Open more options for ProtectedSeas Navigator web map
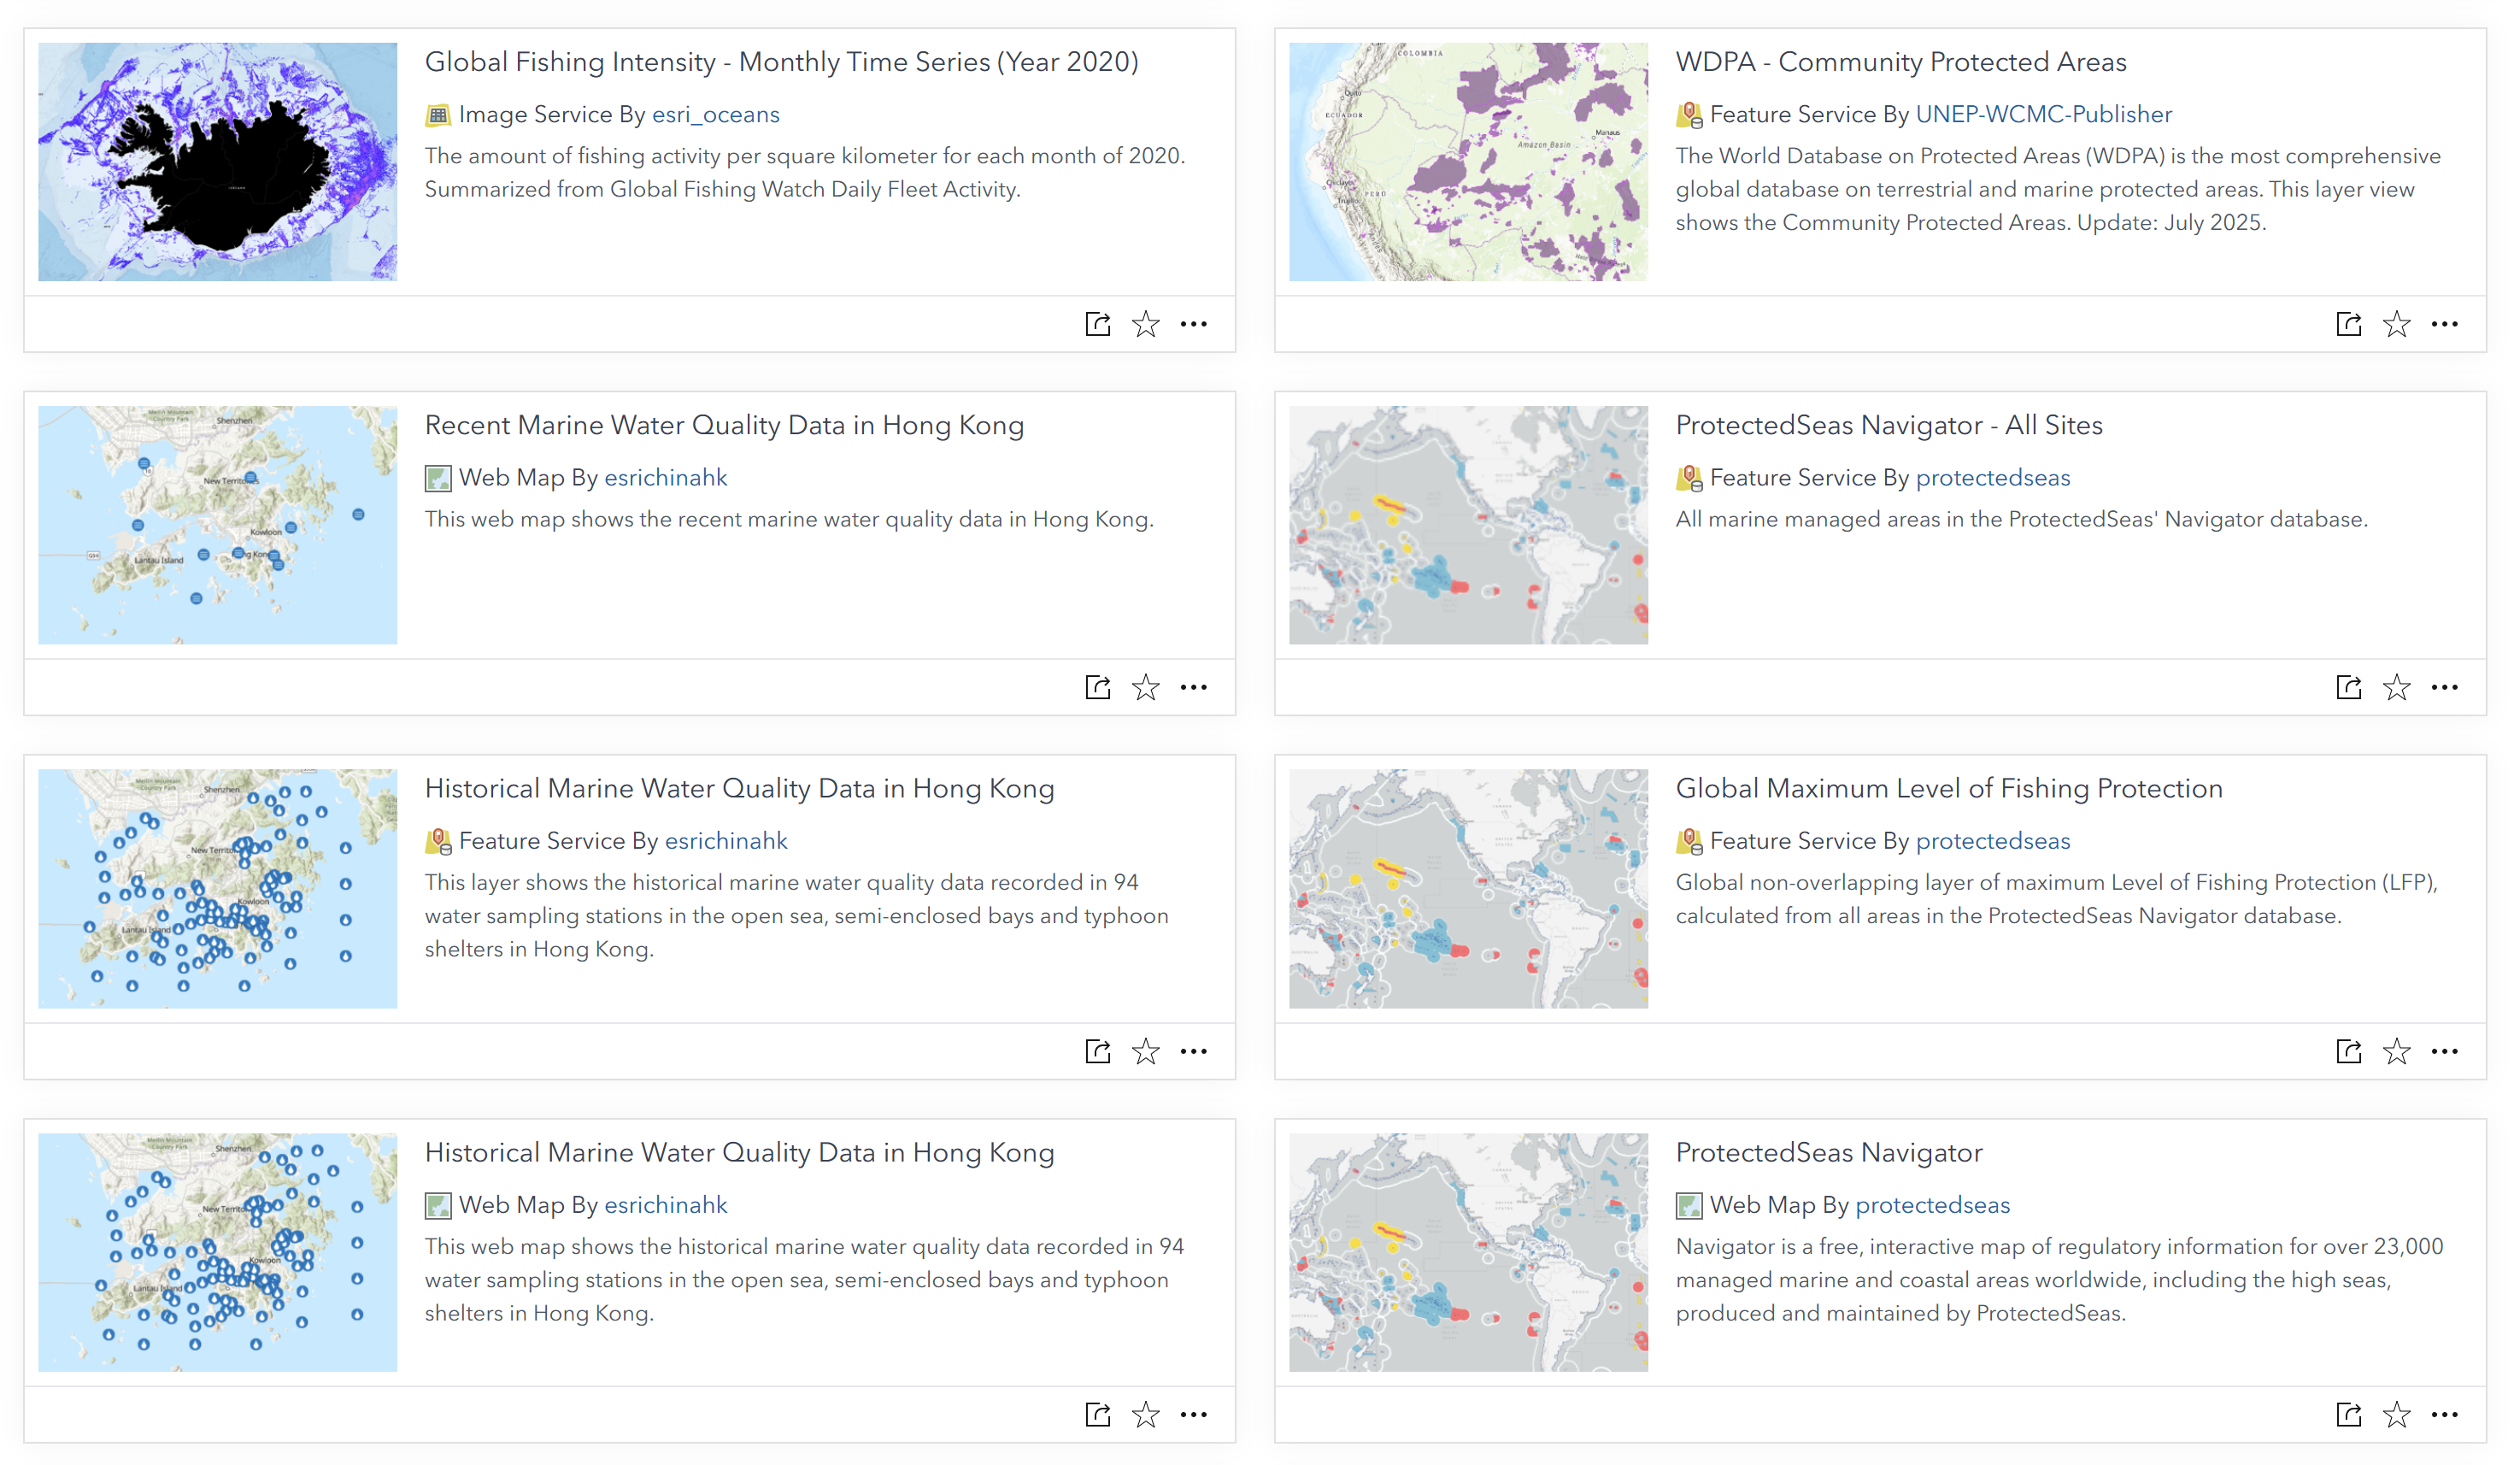 pyautogui.click(x=2444, y=1414)
